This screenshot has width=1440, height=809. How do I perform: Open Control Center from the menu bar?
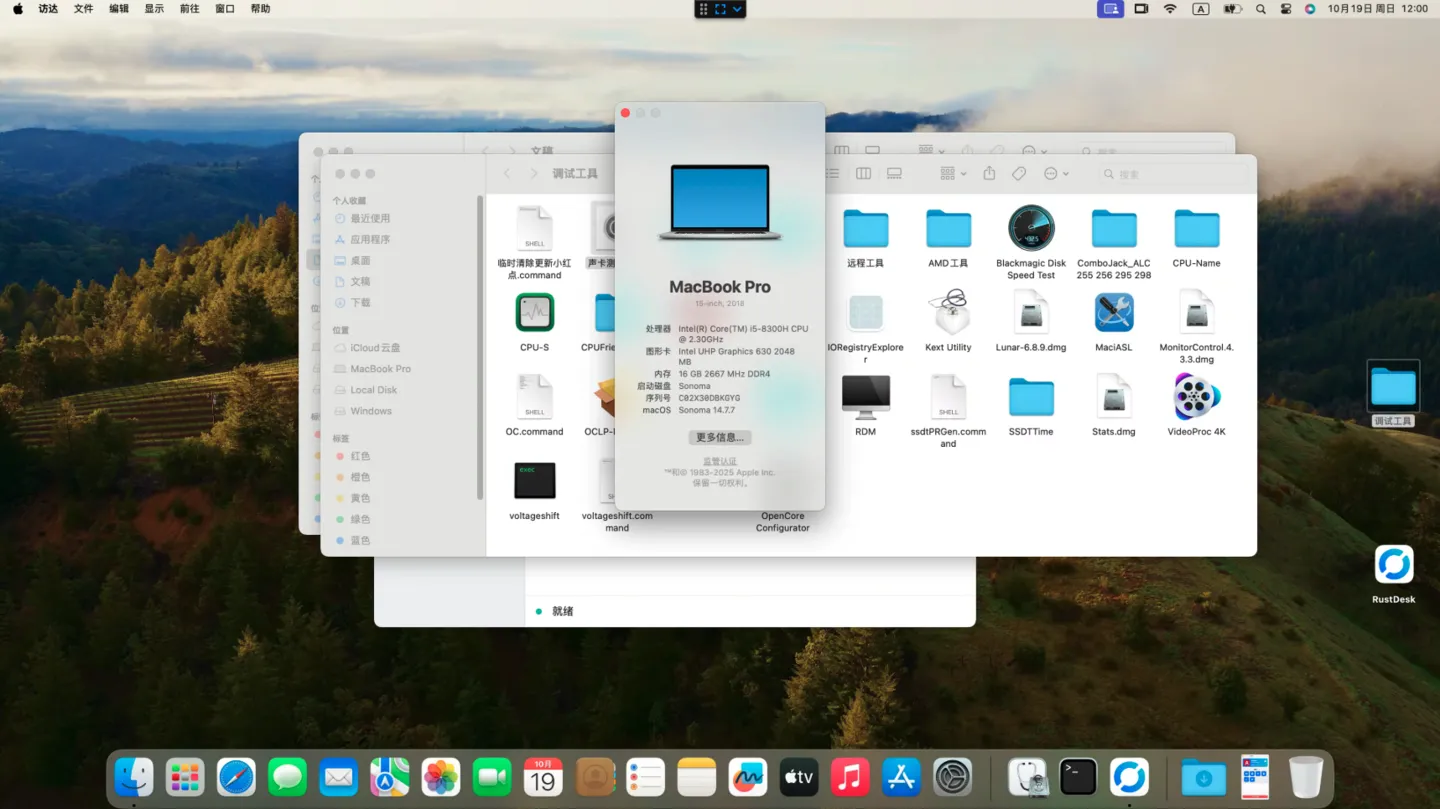point(1286,9)
